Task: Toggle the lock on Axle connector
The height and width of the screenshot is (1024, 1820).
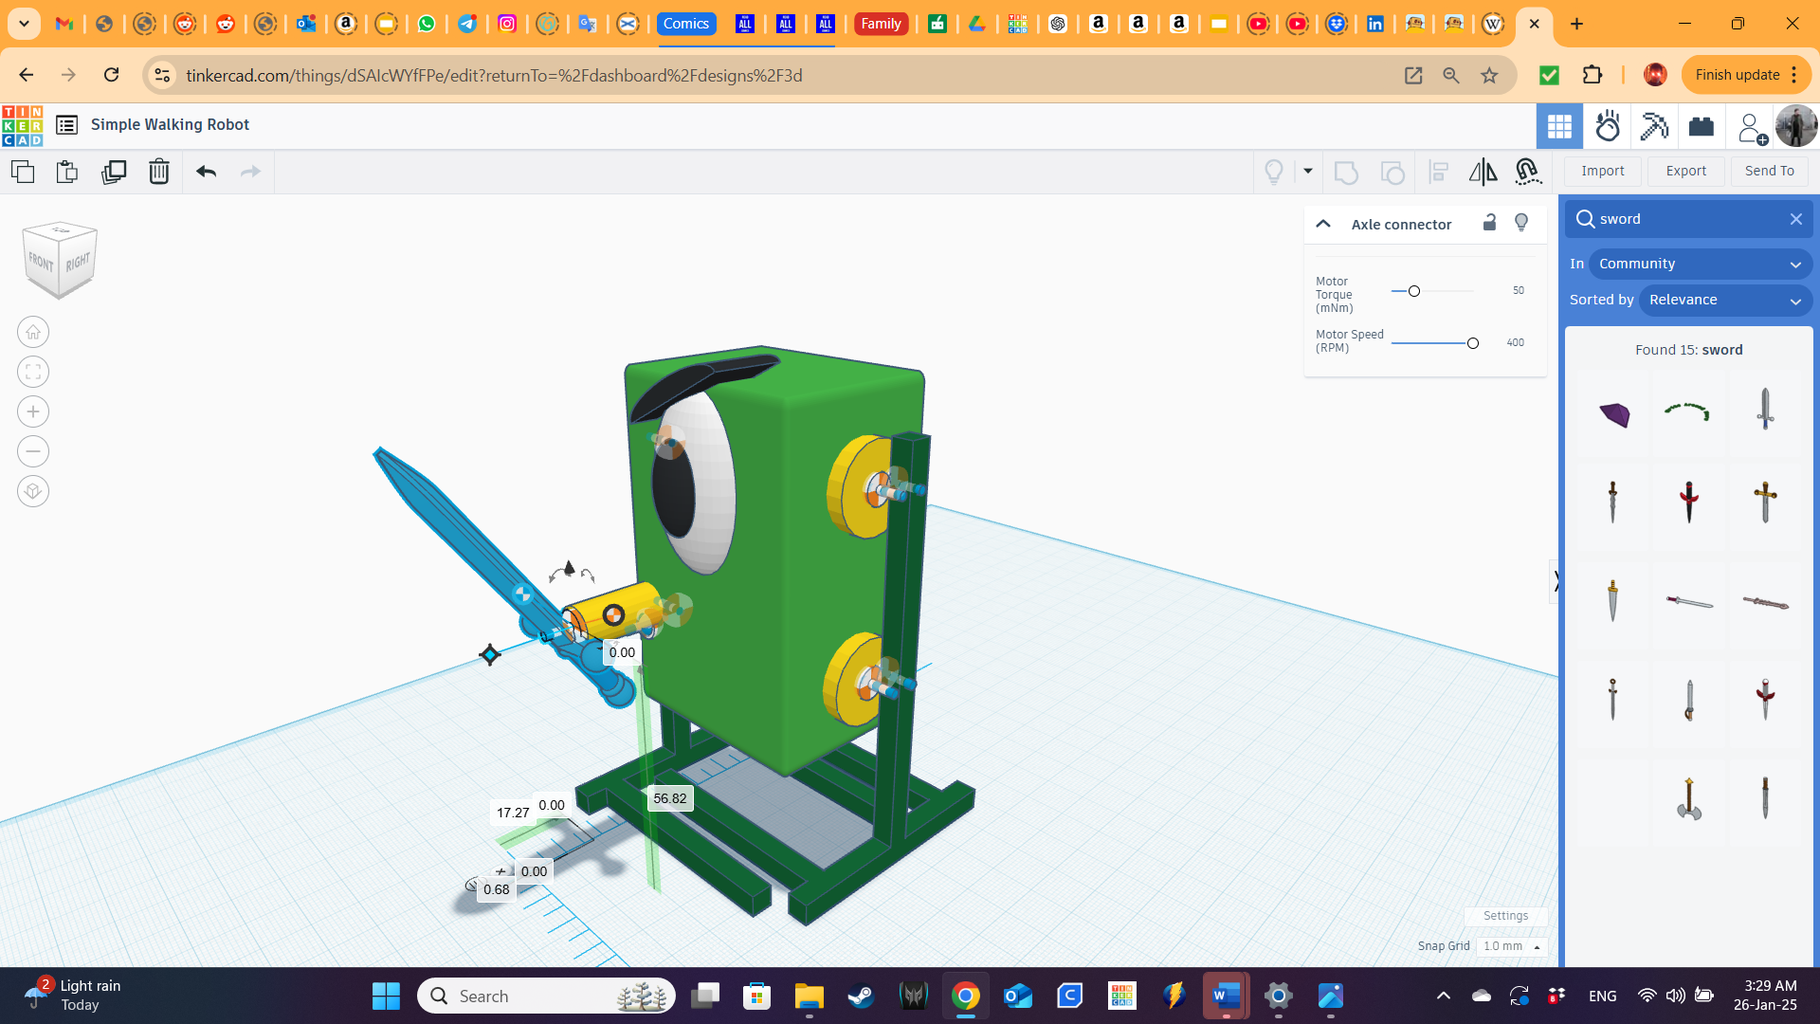Action: click(1489, 222)
